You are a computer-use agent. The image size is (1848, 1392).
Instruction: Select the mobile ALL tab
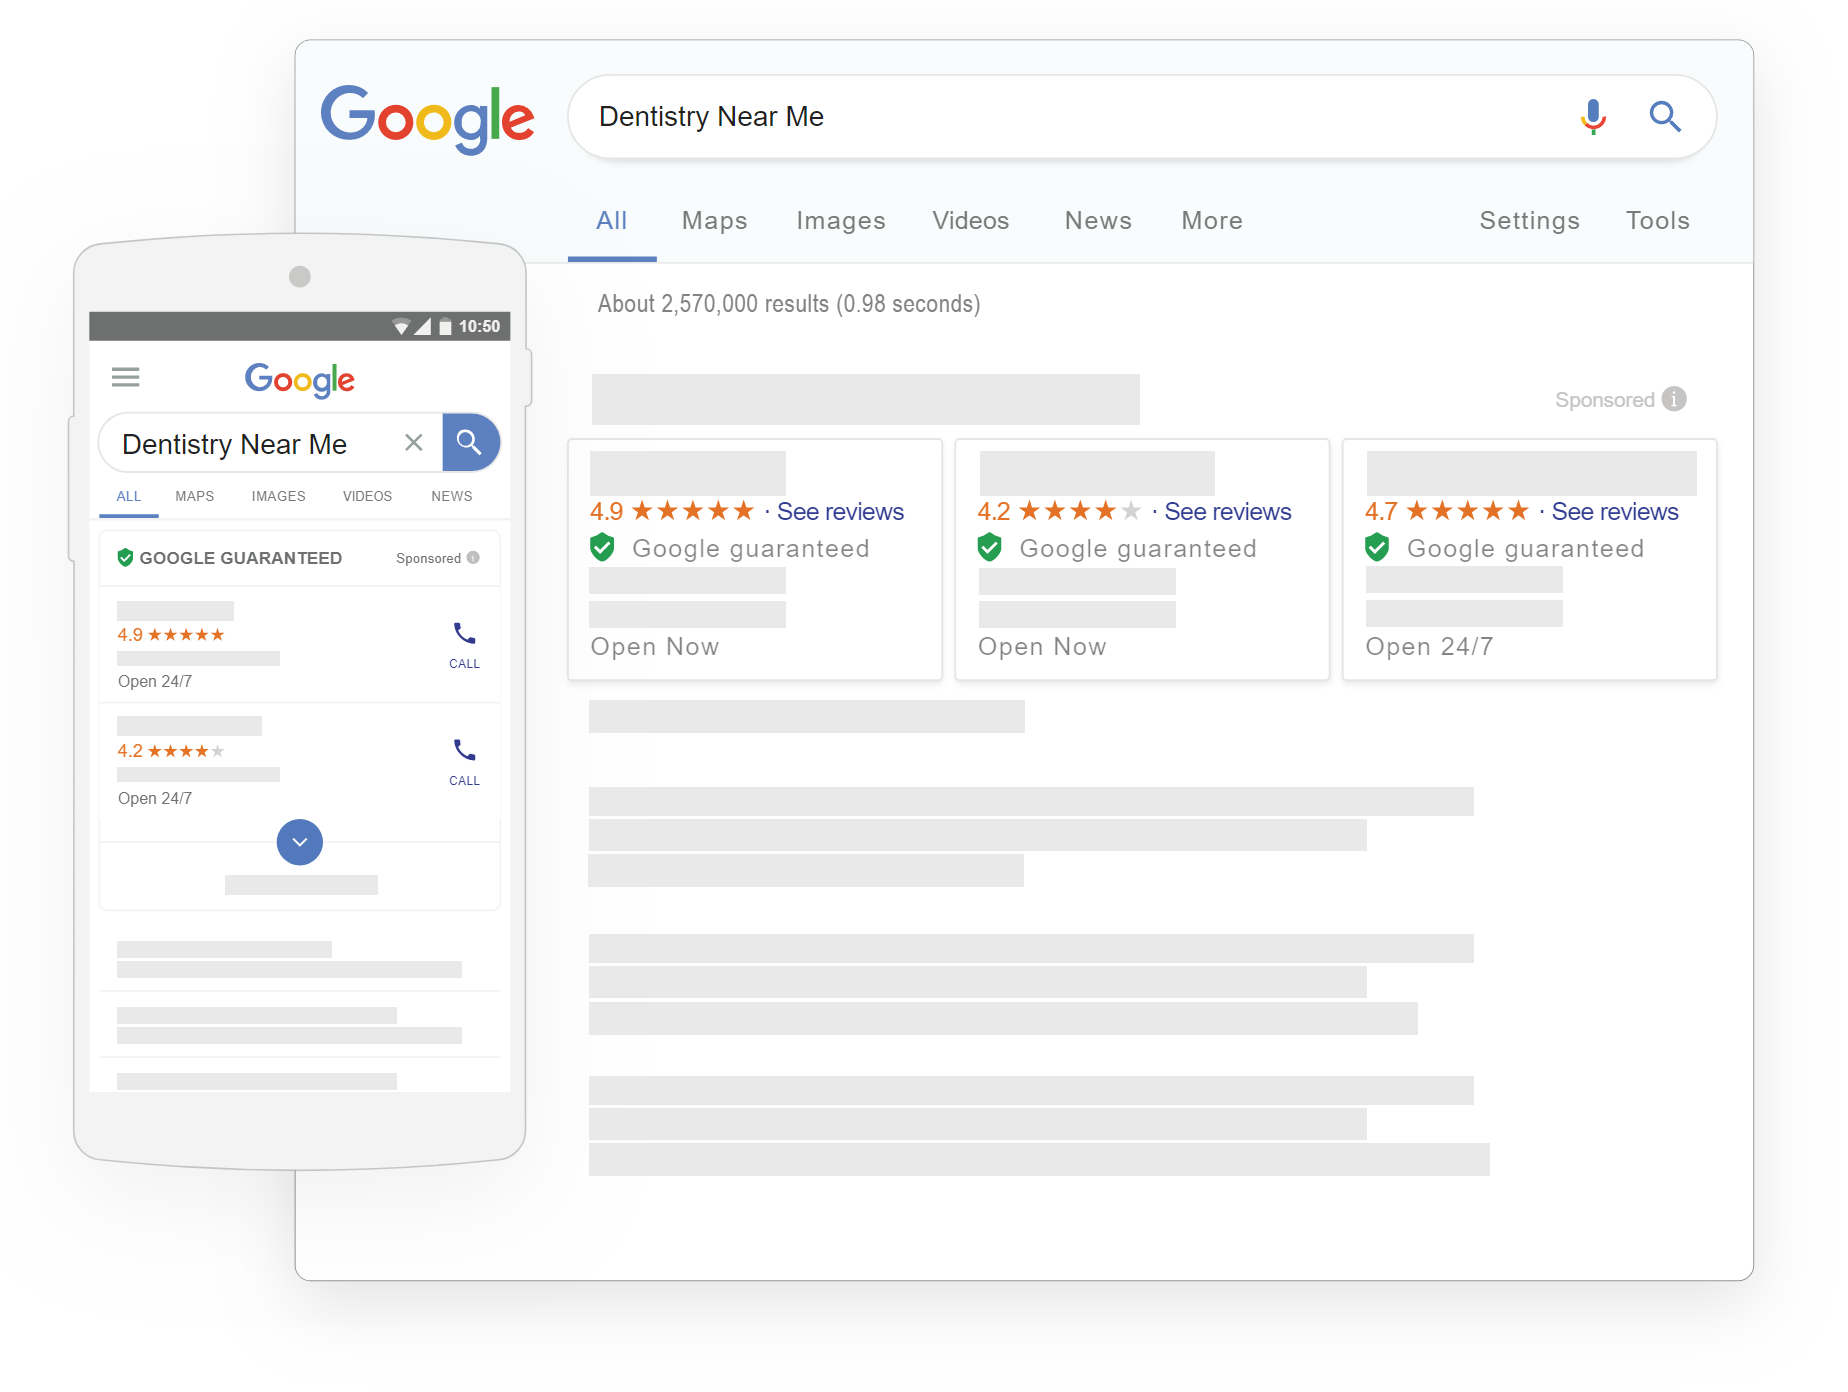[x=129, y=497]
